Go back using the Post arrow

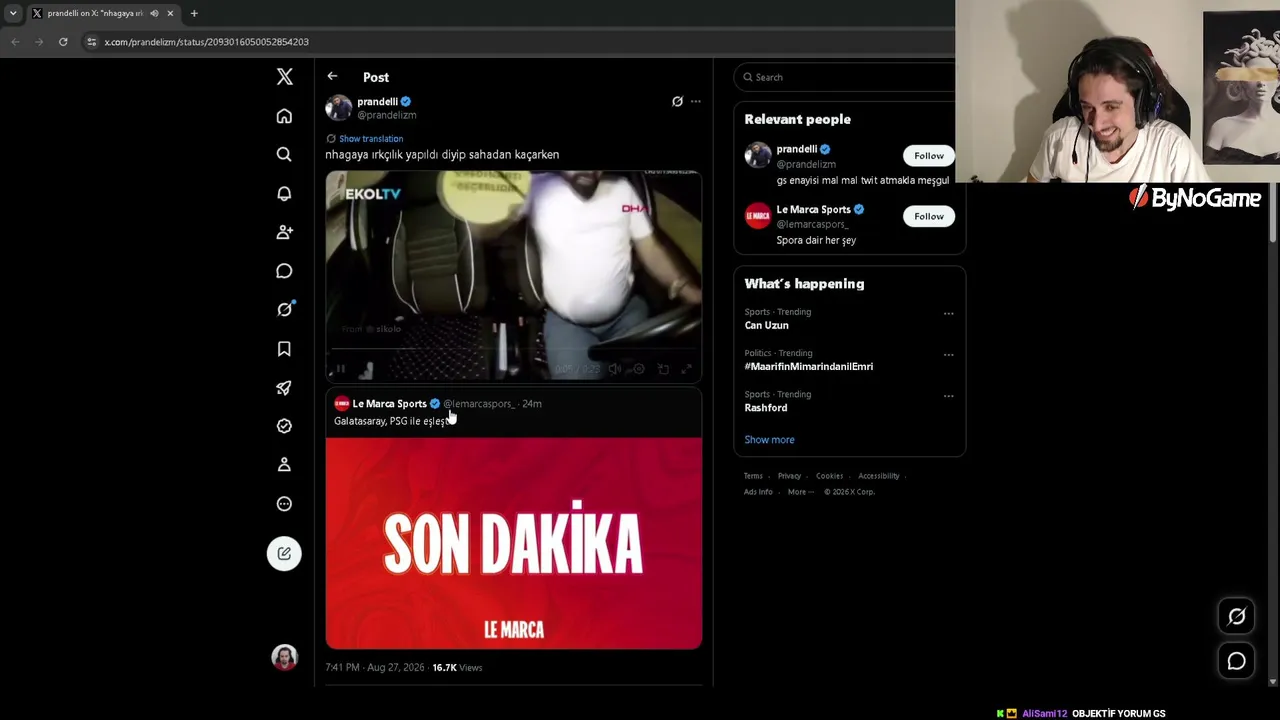[x=332, y=76]
